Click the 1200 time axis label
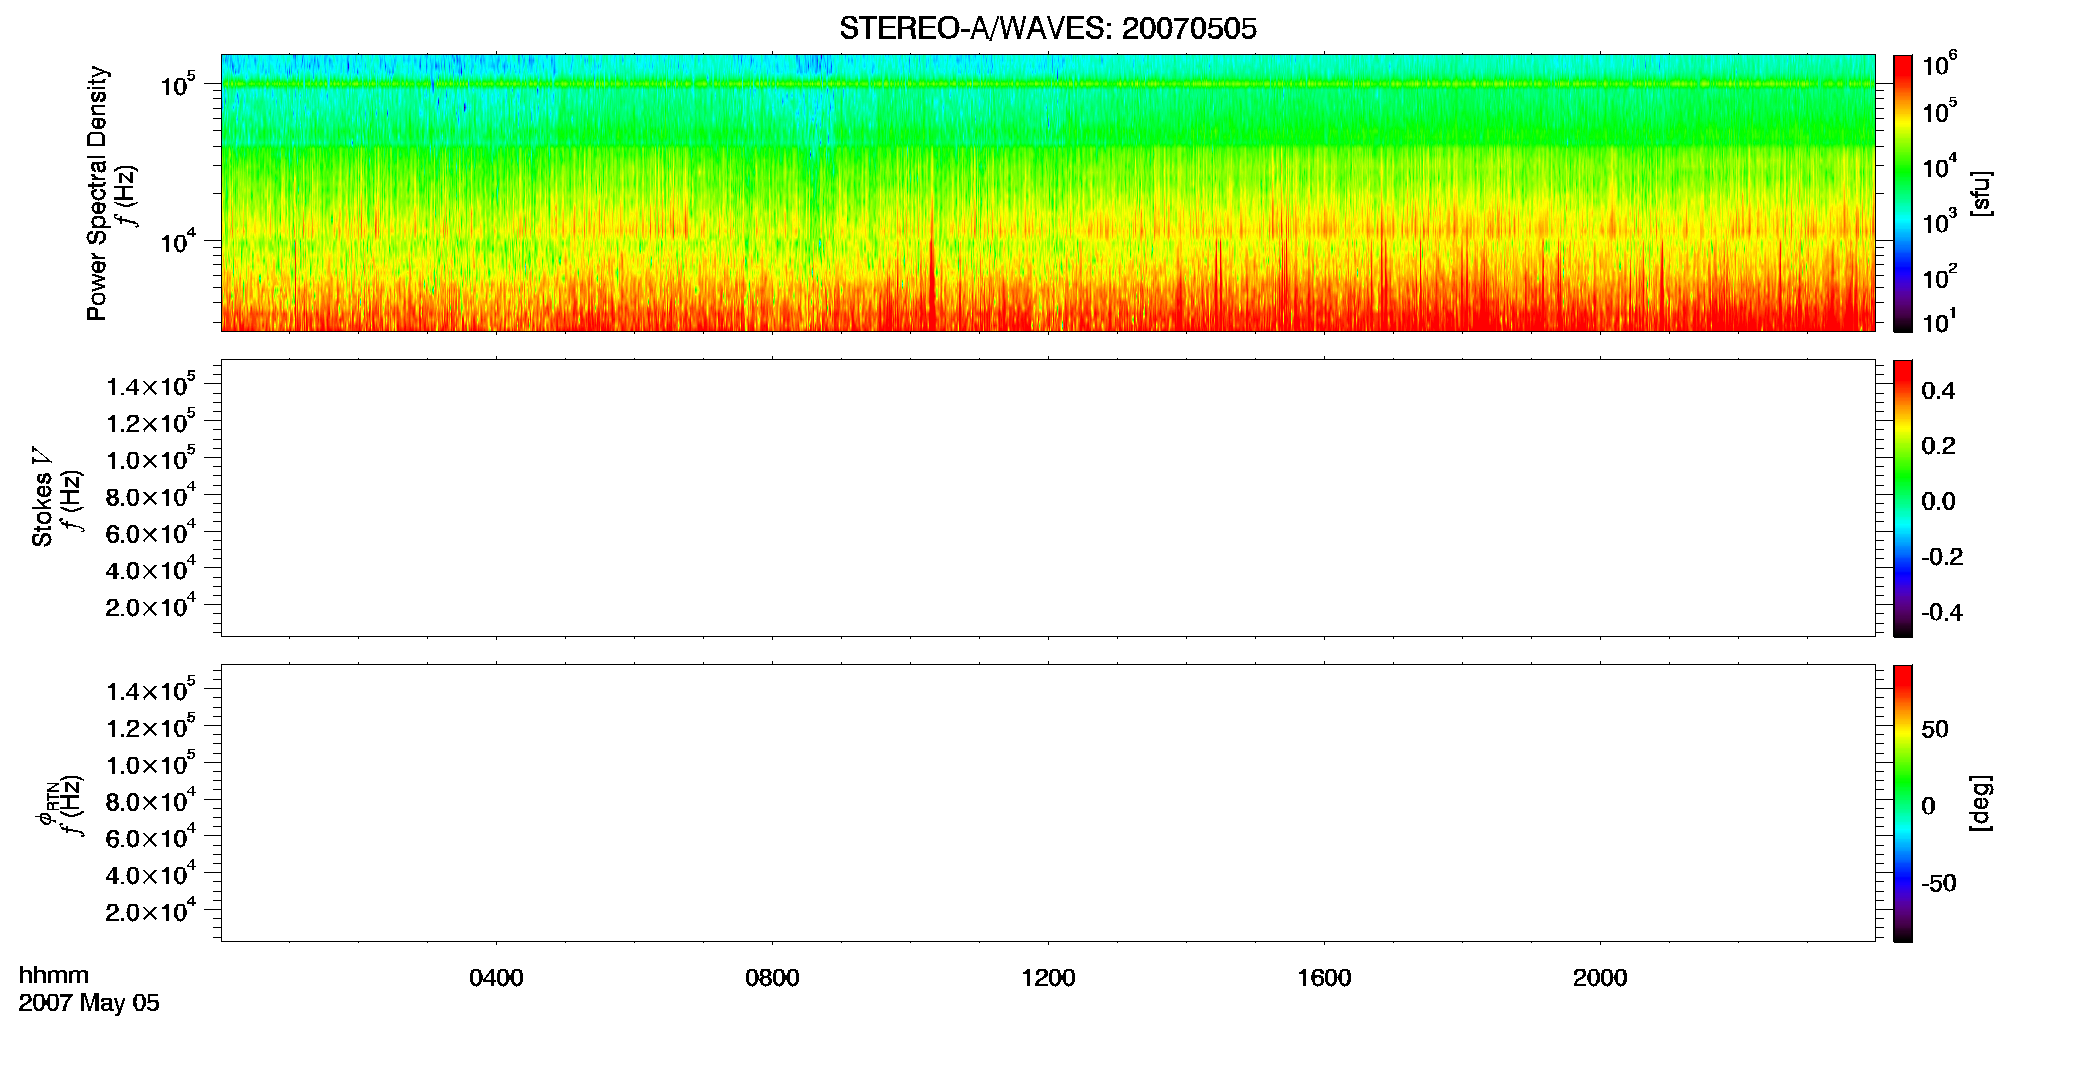 1048,978
